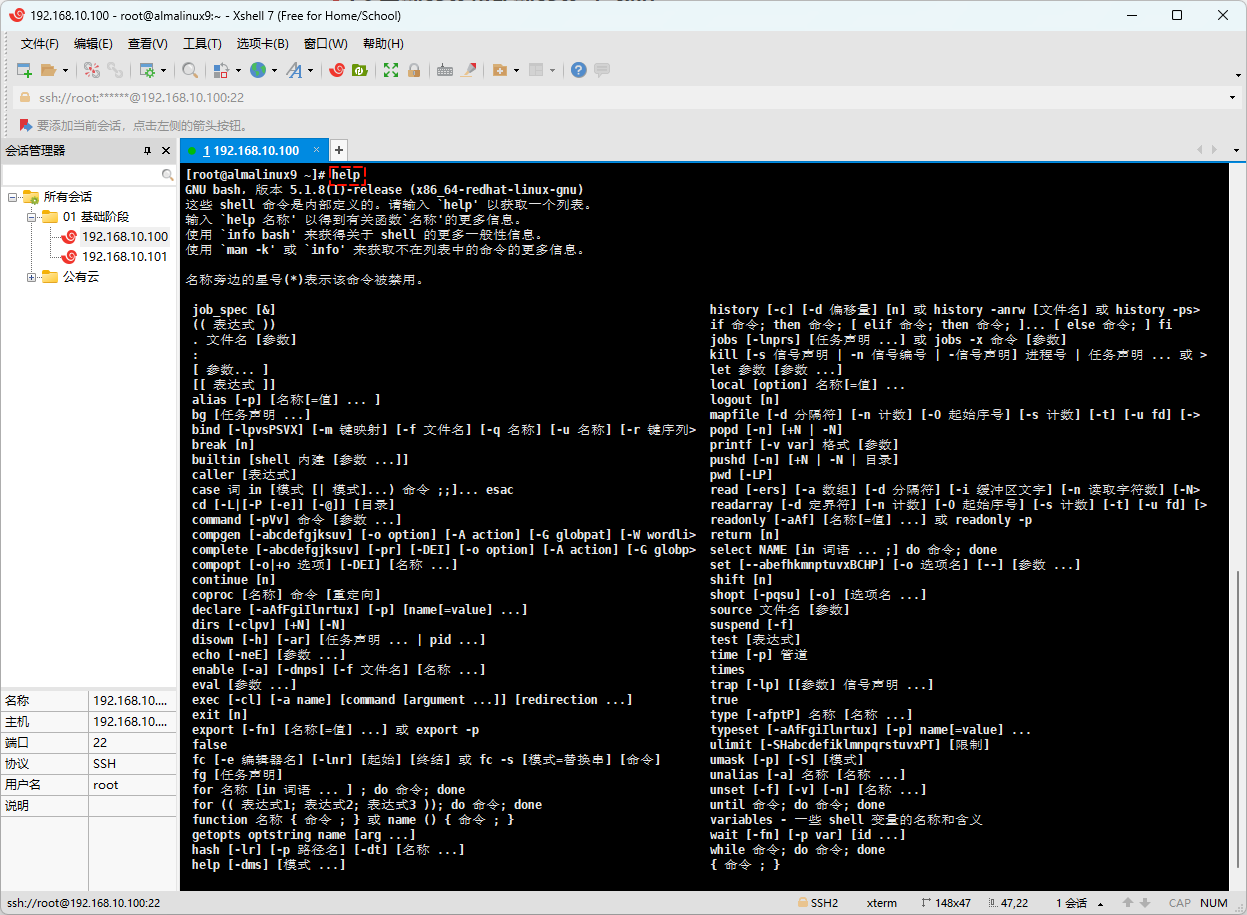Switch to the 1 192.168.10.100 session tab
Screen dimensions: 1247x915
click(x=250, y=150)
